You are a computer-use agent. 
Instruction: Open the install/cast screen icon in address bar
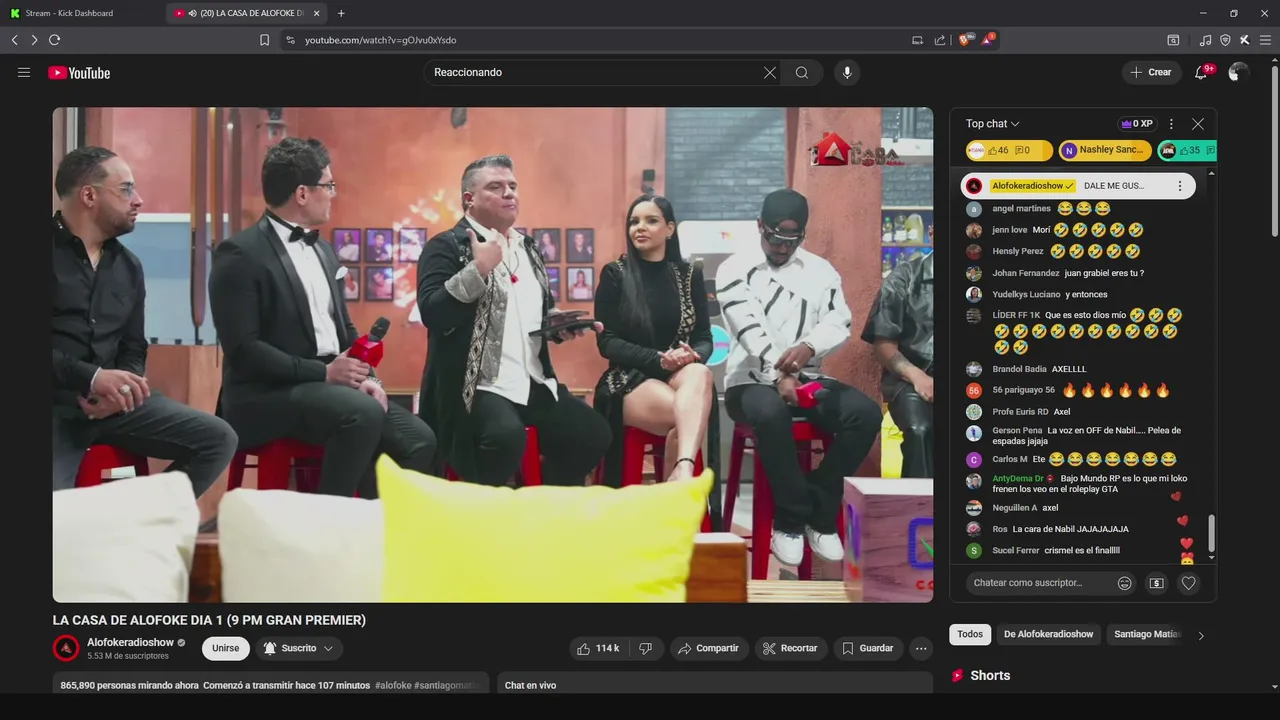917,40
